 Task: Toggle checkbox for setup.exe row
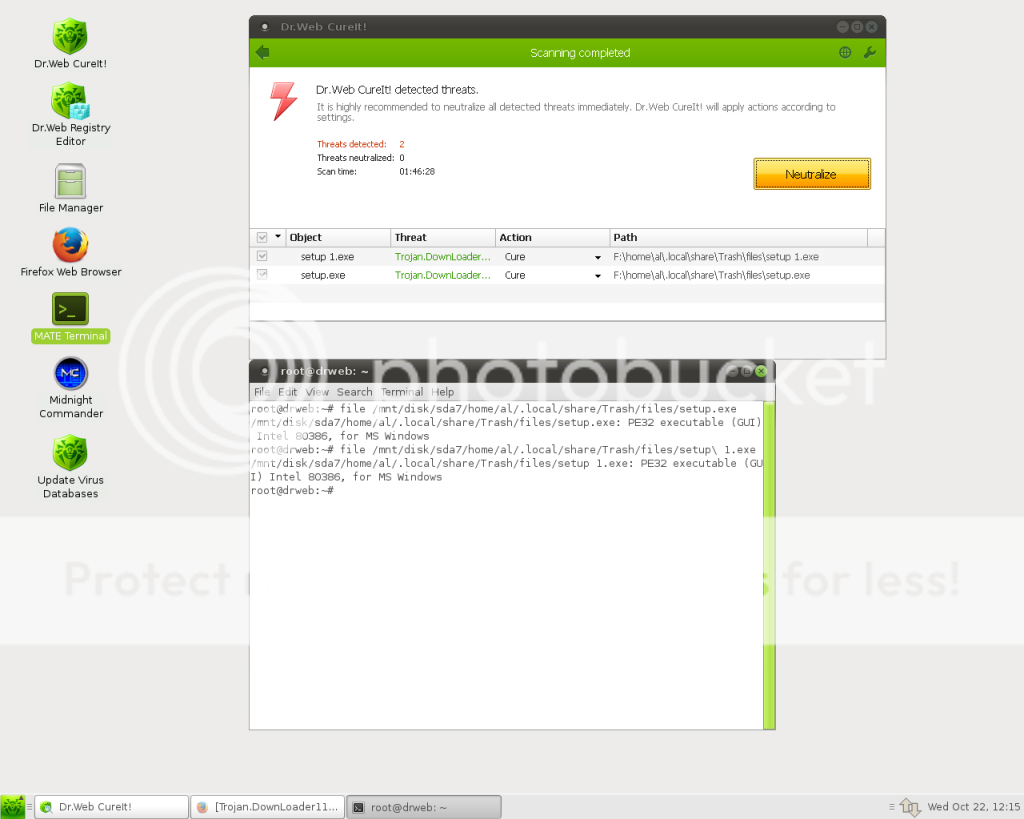[x=262, y=274]
